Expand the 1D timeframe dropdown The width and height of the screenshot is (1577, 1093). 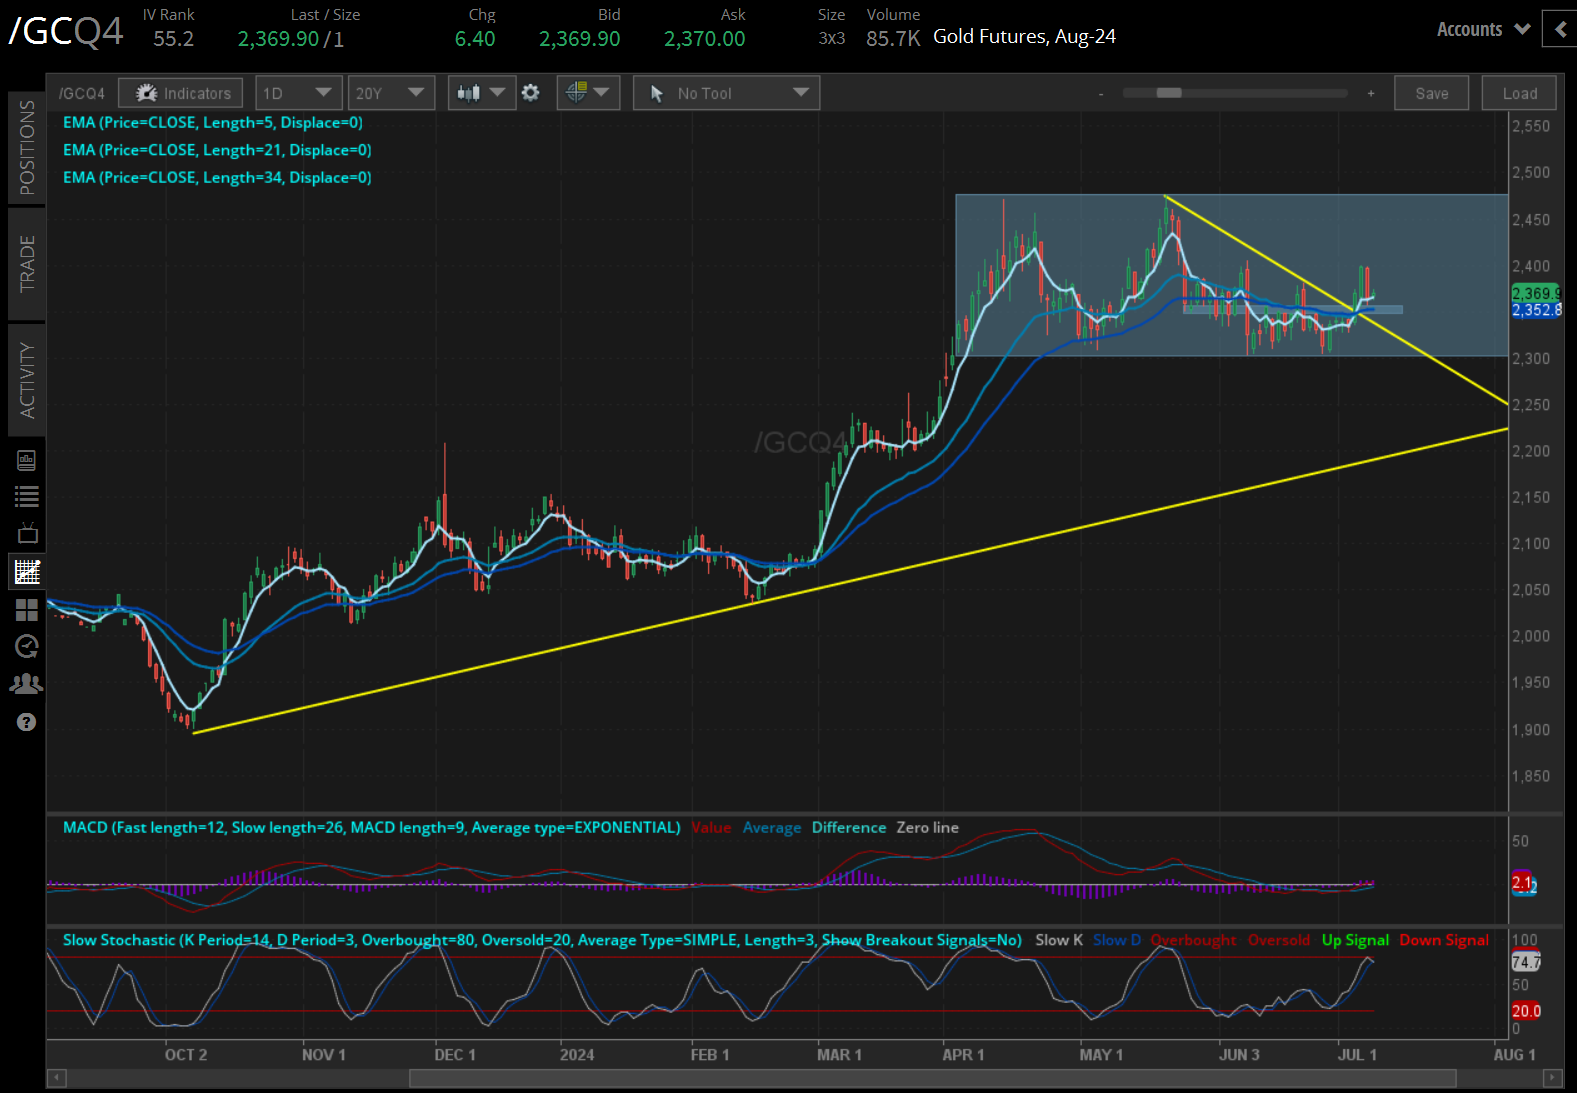point(298,93)
